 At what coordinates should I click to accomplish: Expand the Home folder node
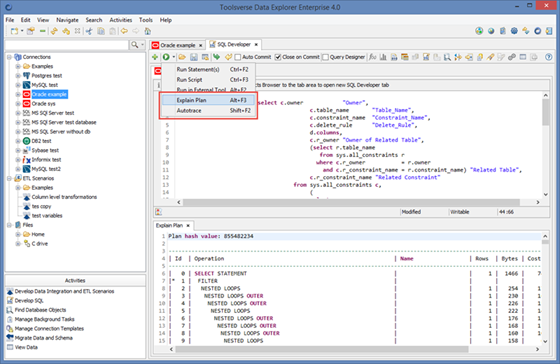tap(18, 234)
